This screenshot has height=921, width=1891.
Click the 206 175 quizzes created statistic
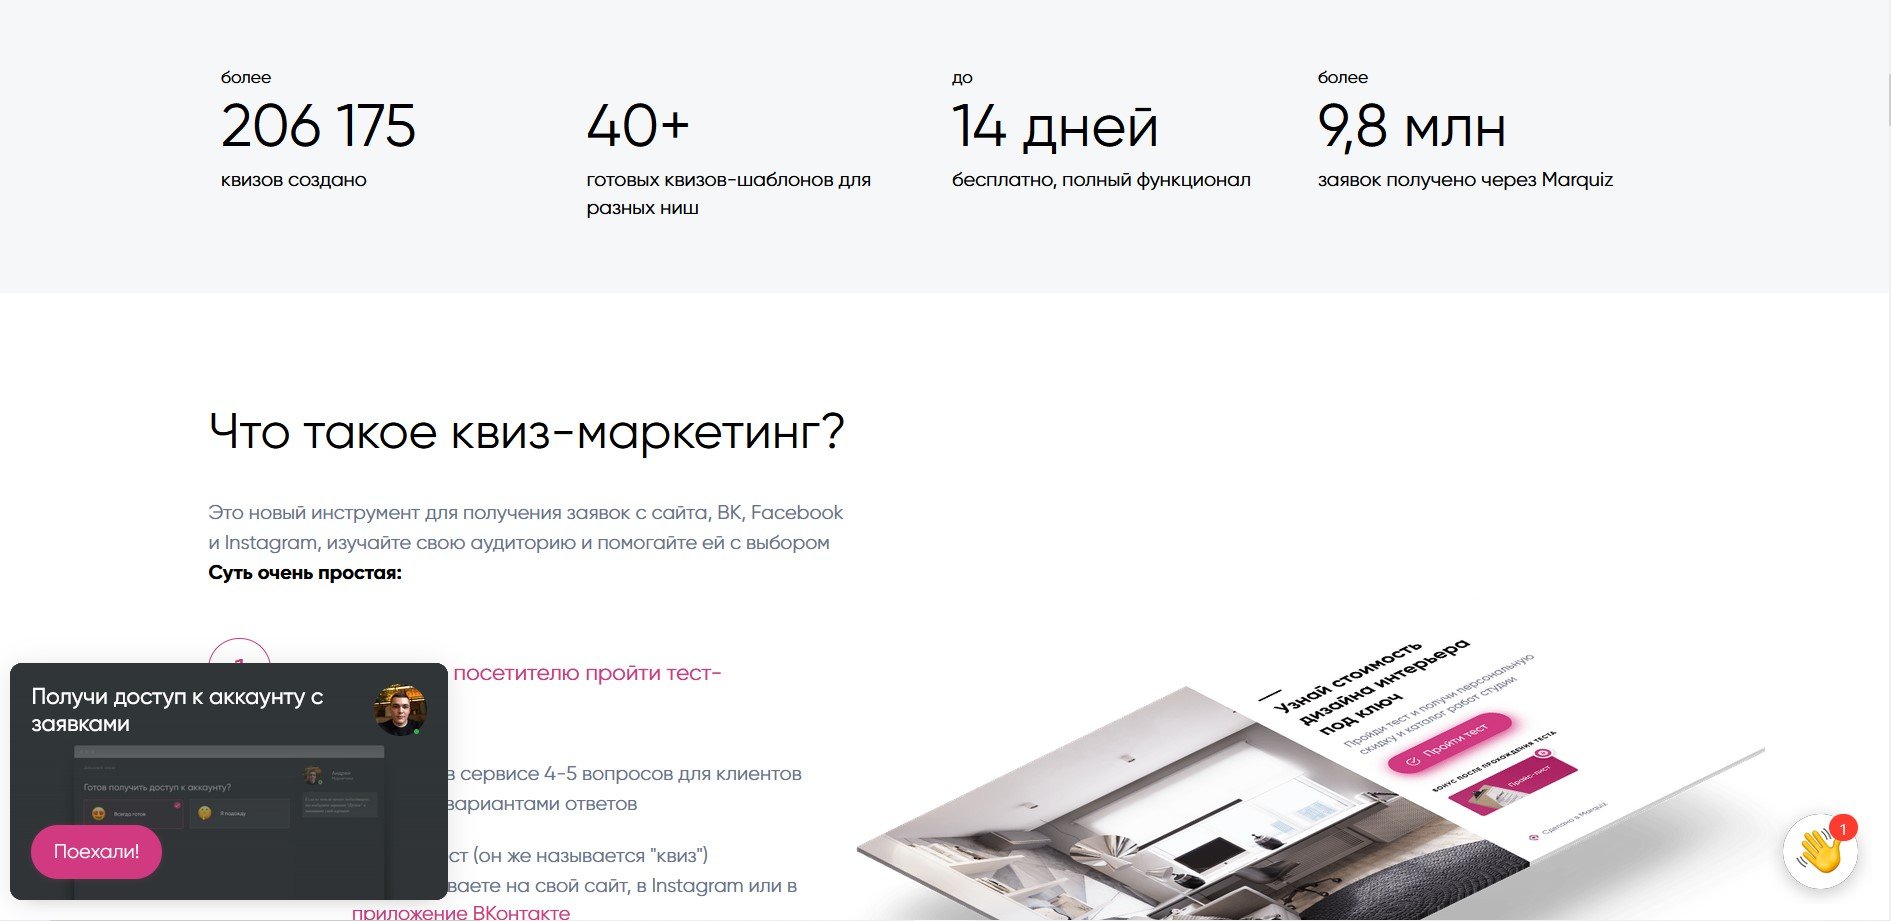(318, 127)
